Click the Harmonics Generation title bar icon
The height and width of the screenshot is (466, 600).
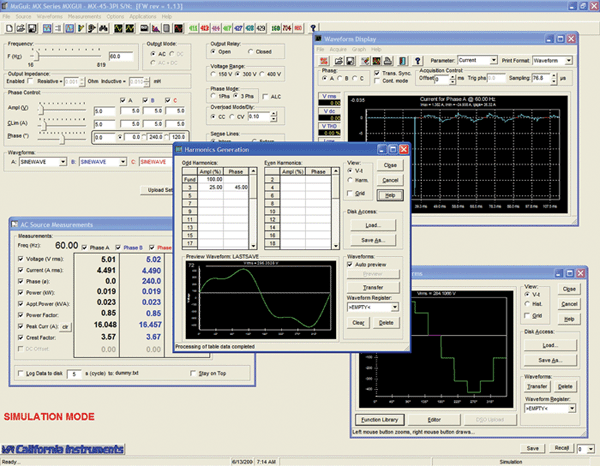point(179,150)
